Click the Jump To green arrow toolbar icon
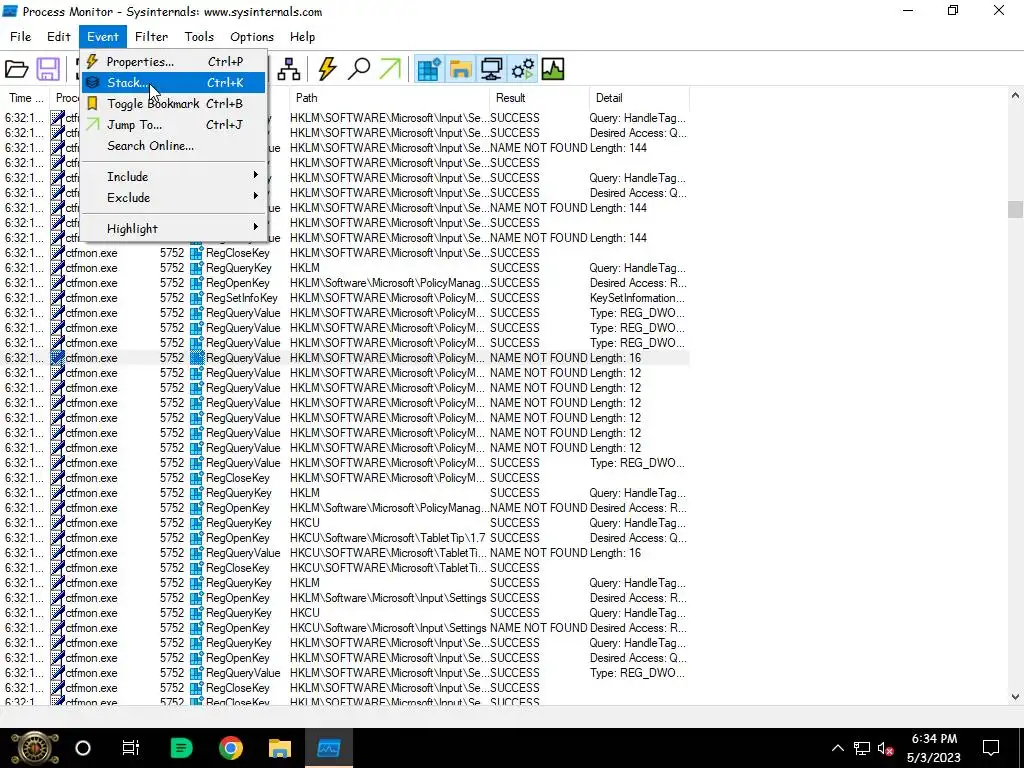The image size is (1024, 768). tap(390, 69)
